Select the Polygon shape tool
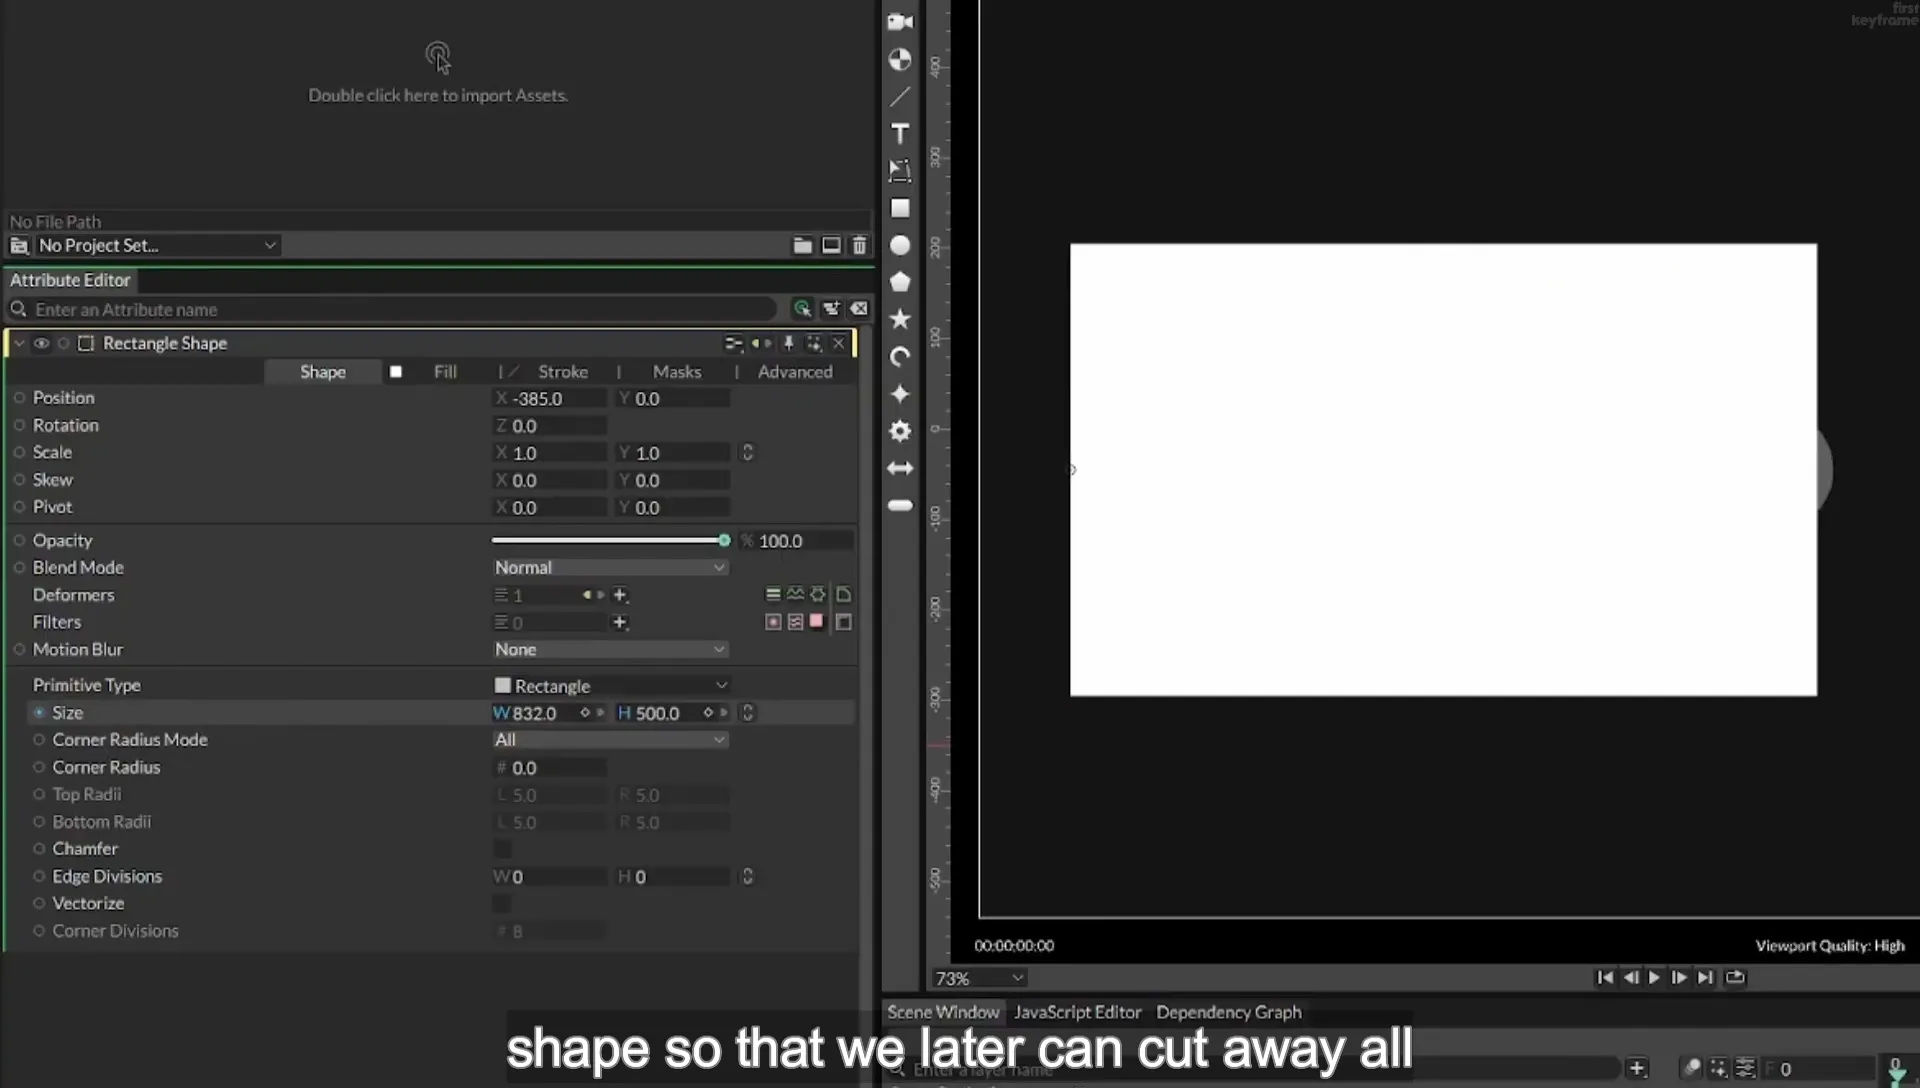This screenshot has width=1920, height=1088. pos(900,282)
